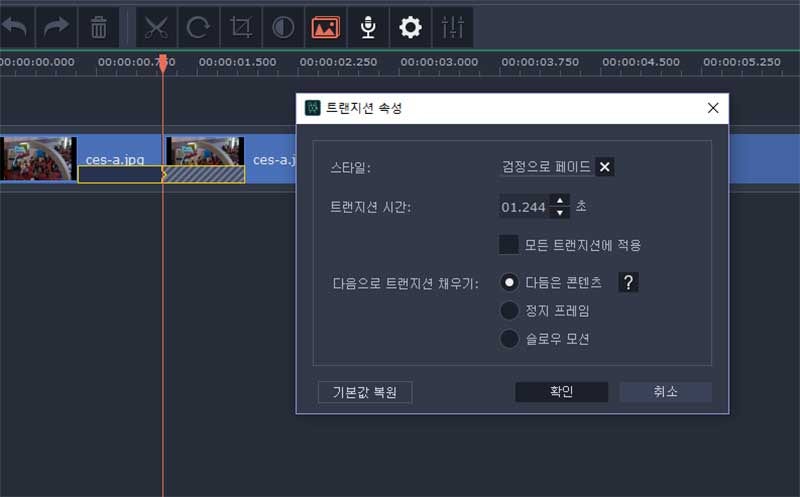
Task: Click the Rotate tool icon
Action: [198, 27]
